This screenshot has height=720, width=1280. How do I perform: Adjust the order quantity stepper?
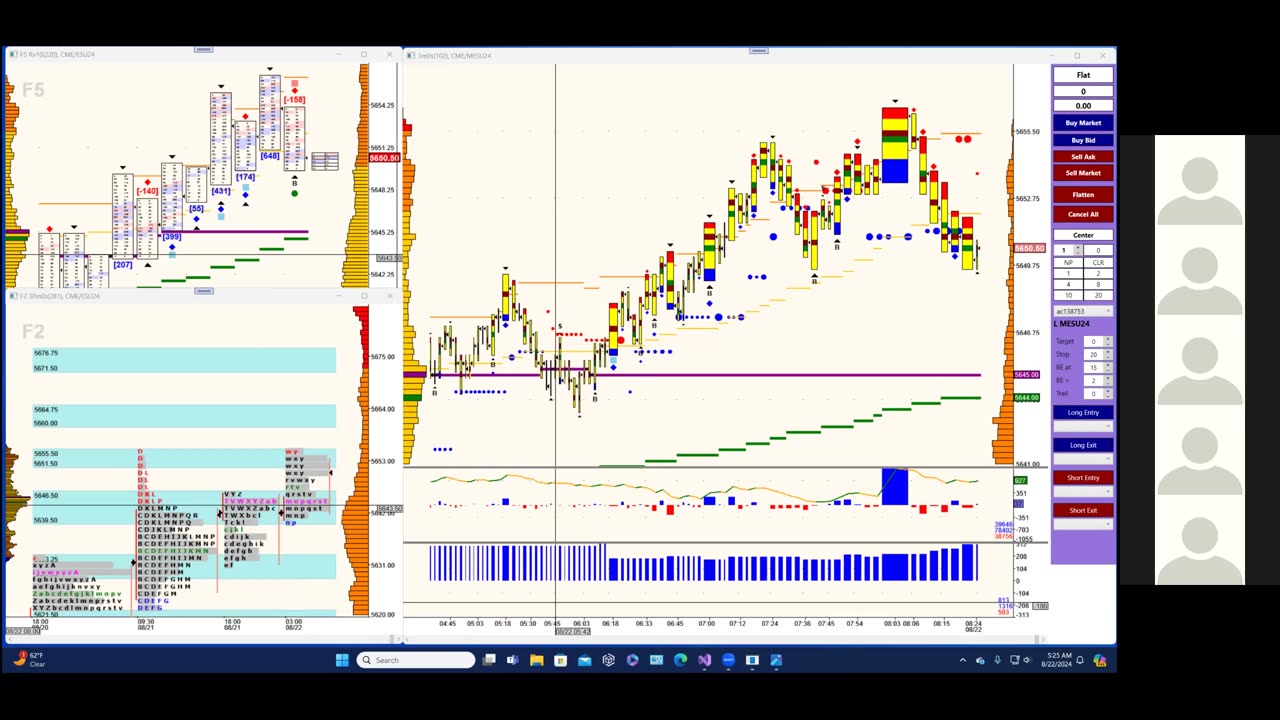pyautogui.click(x=1078, y=250)
